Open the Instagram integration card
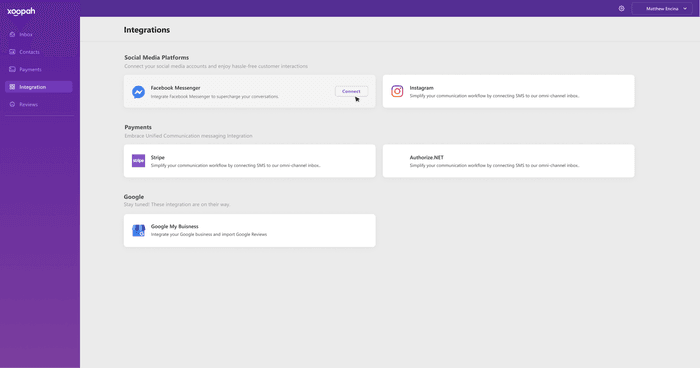 pyautogui.click(x=508, y=91)
